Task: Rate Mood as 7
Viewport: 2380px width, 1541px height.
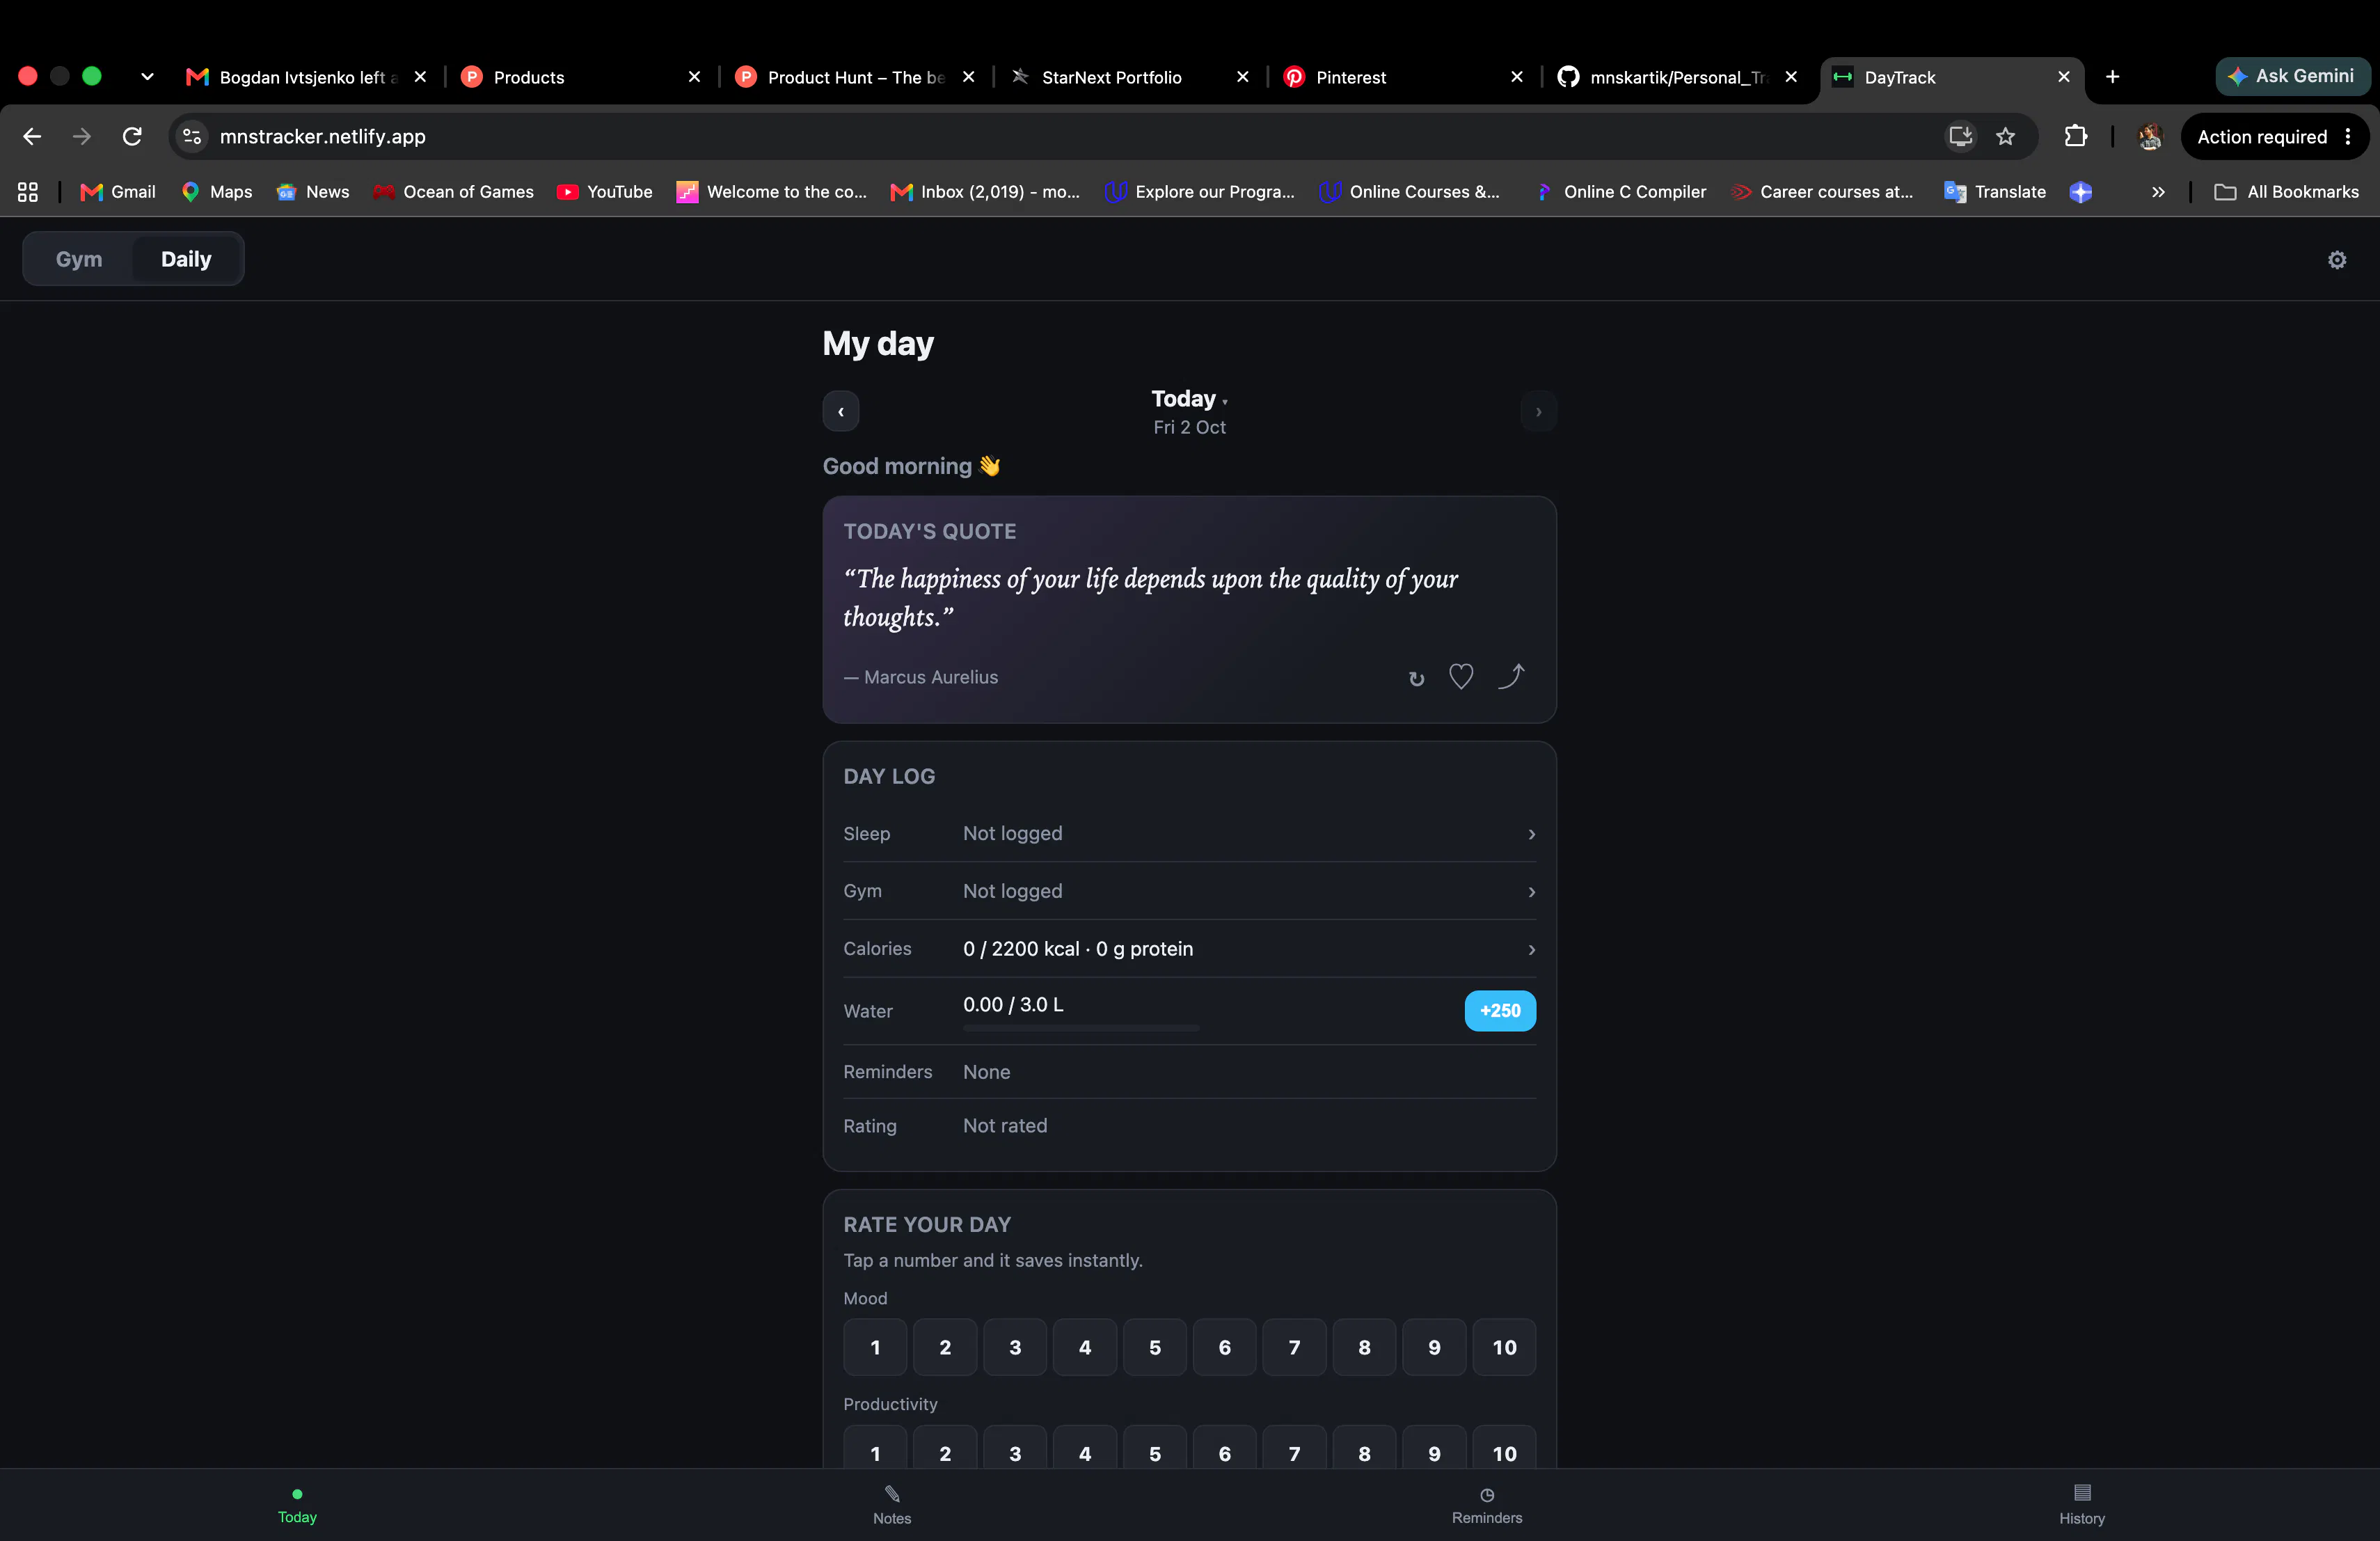Action: coord(1294,1347)
